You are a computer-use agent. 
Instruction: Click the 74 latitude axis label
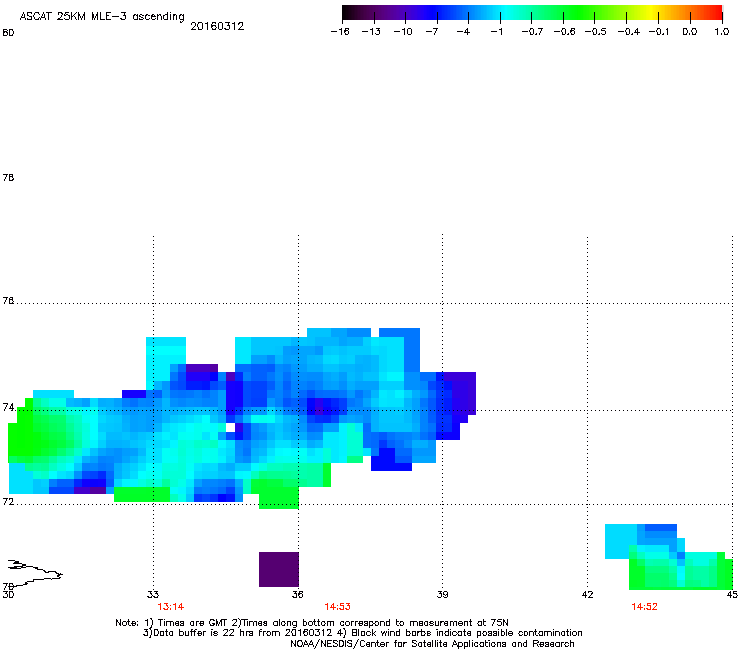(8, 407)
